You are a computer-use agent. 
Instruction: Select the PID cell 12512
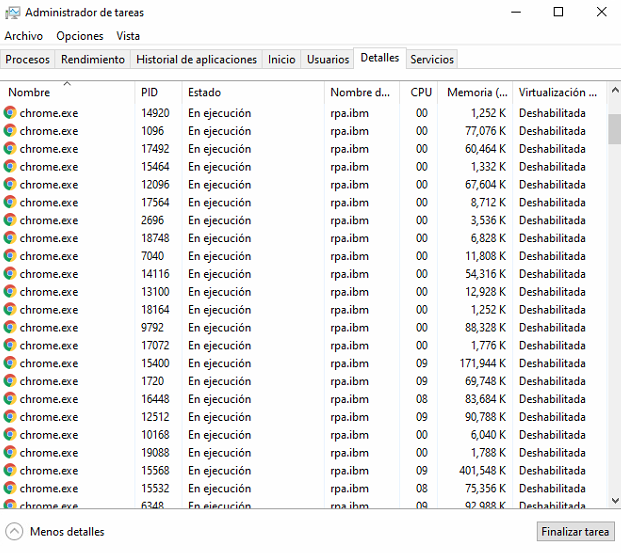[x=155, y=417]
